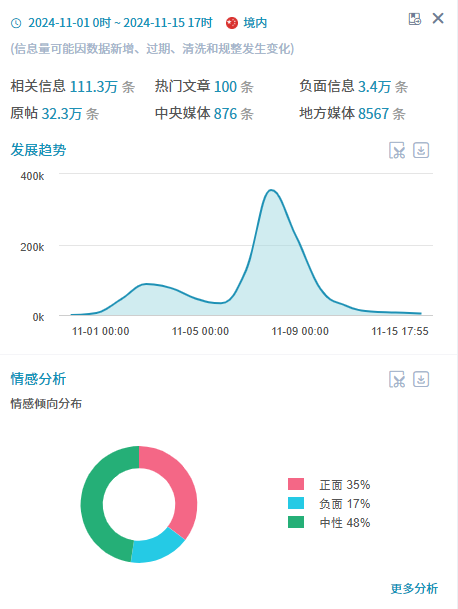Close the analysis panel

tap(438, 18)
